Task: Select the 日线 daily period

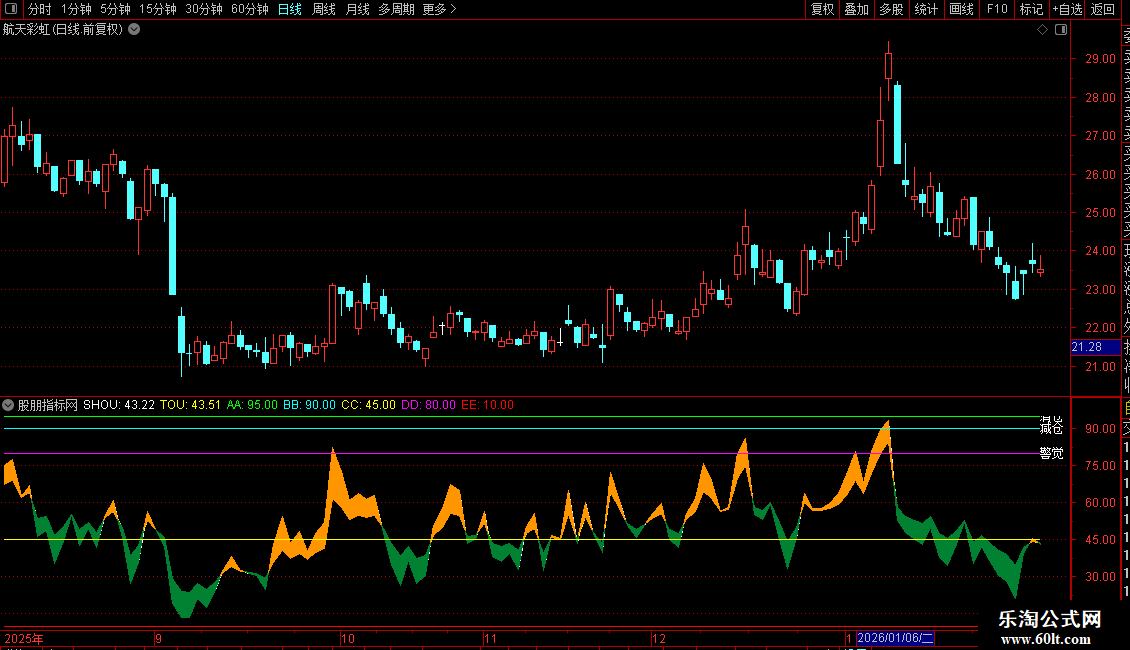Action: 290,9
